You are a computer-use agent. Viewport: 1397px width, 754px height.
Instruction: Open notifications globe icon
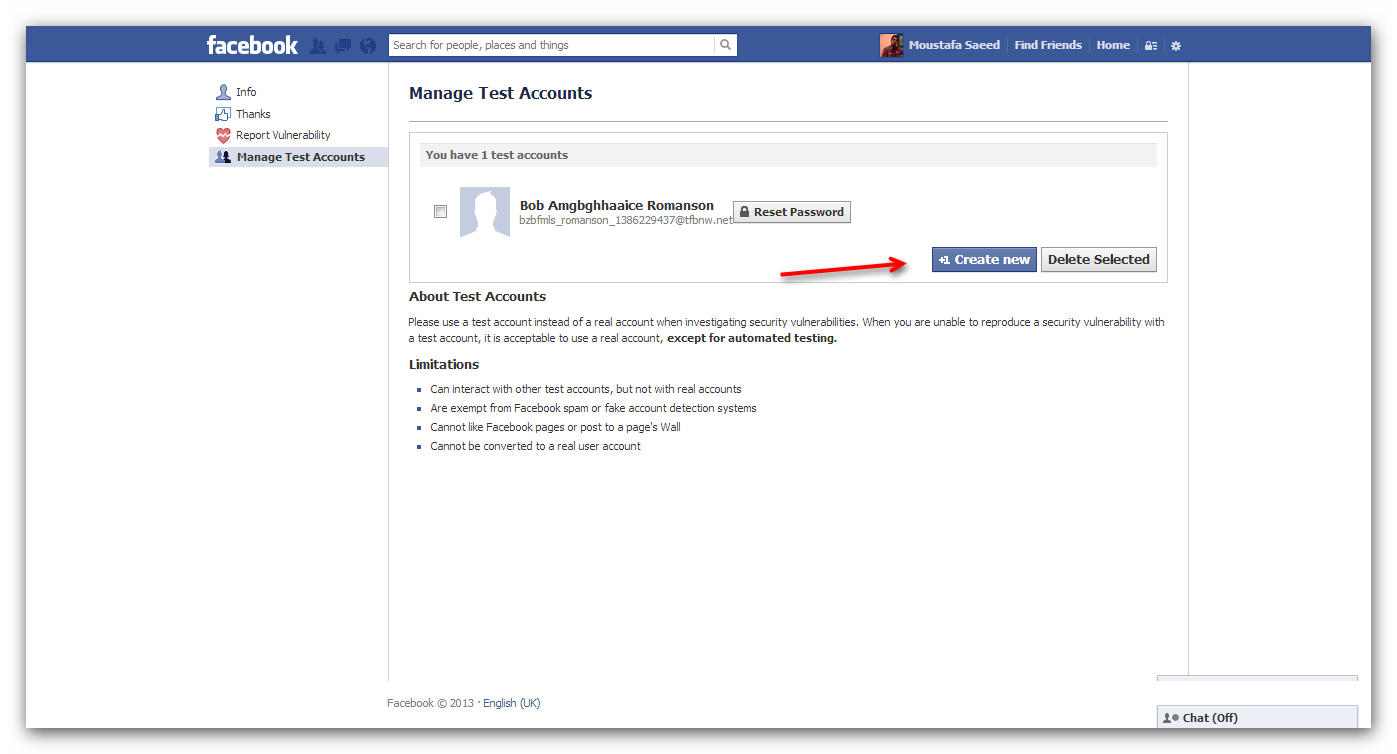click(x=368, y=46)
